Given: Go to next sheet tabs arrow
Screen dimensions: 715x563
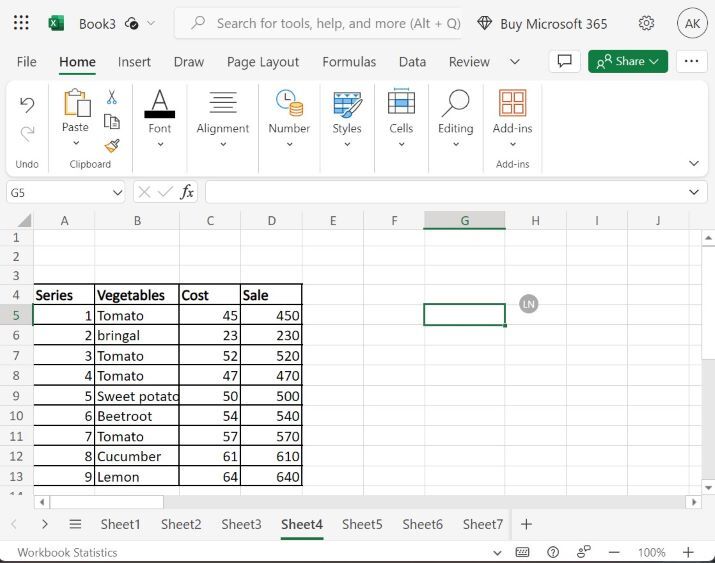Looking at the screenshot, I should coord(44,524).
